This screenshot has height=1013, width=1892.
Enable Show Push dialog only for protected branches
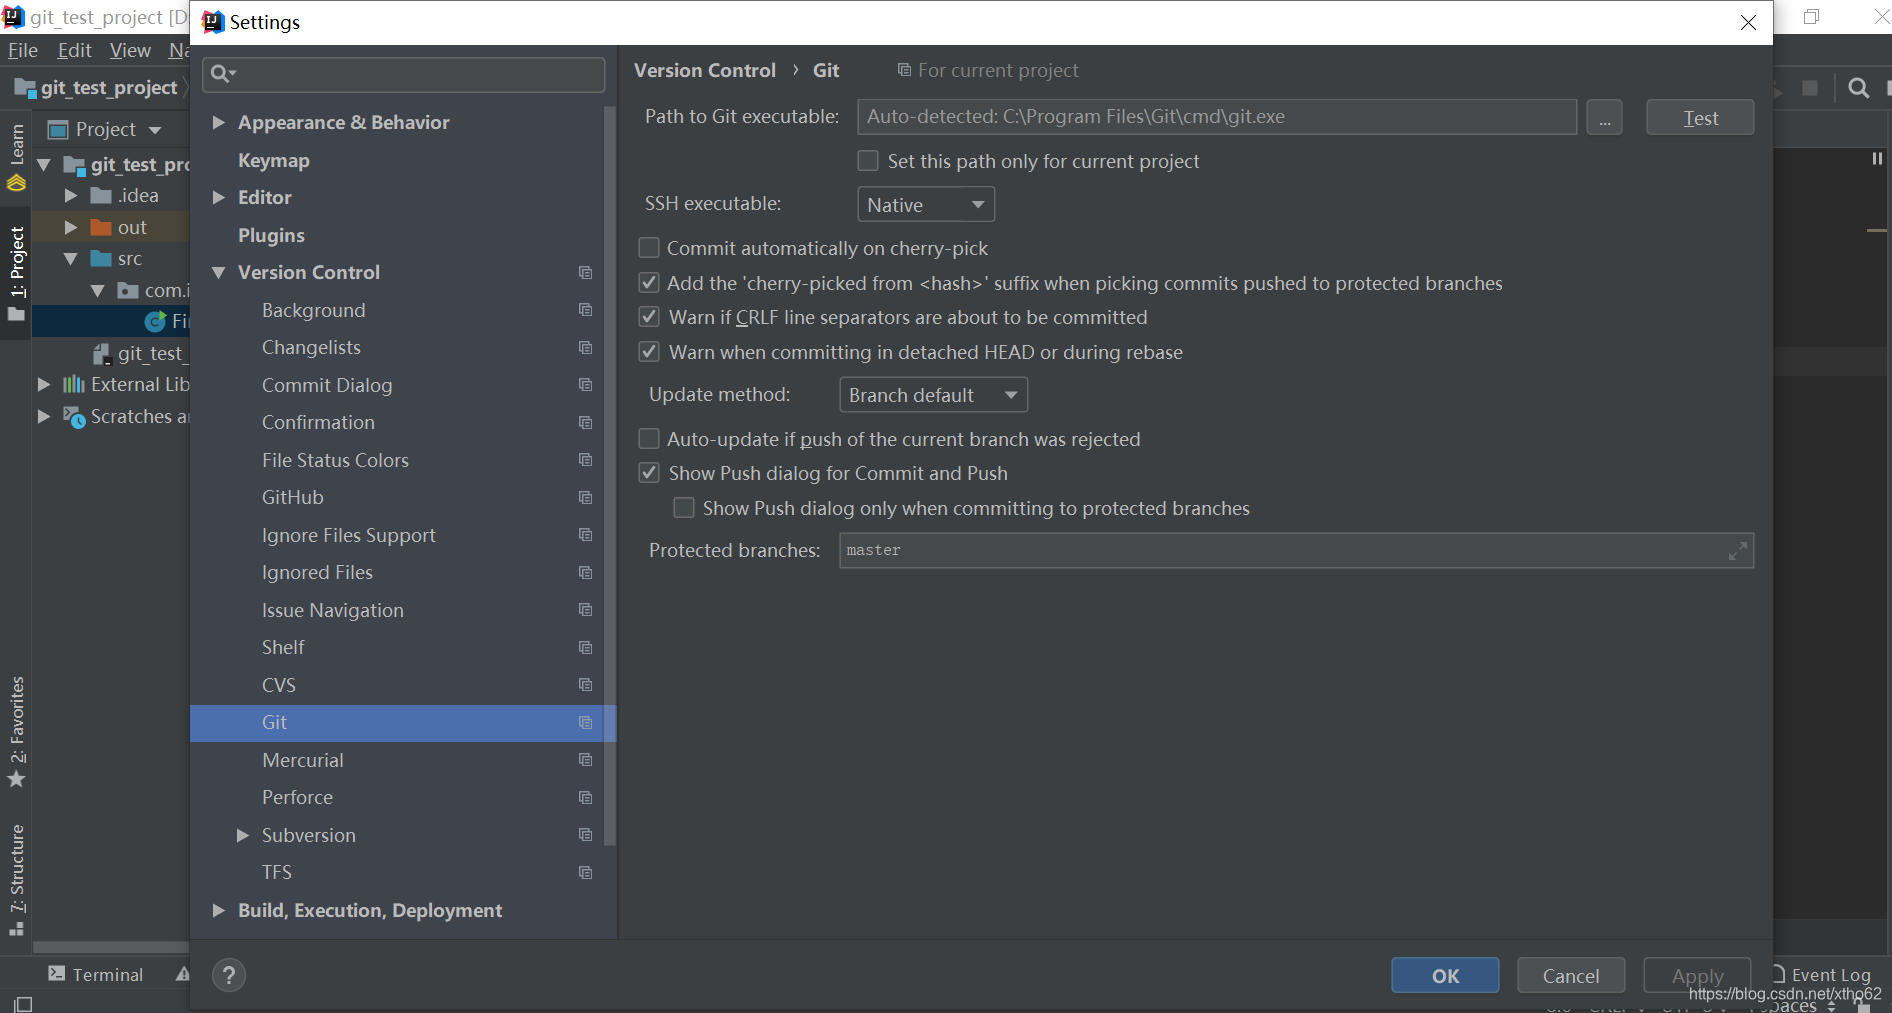pos(684,508)
